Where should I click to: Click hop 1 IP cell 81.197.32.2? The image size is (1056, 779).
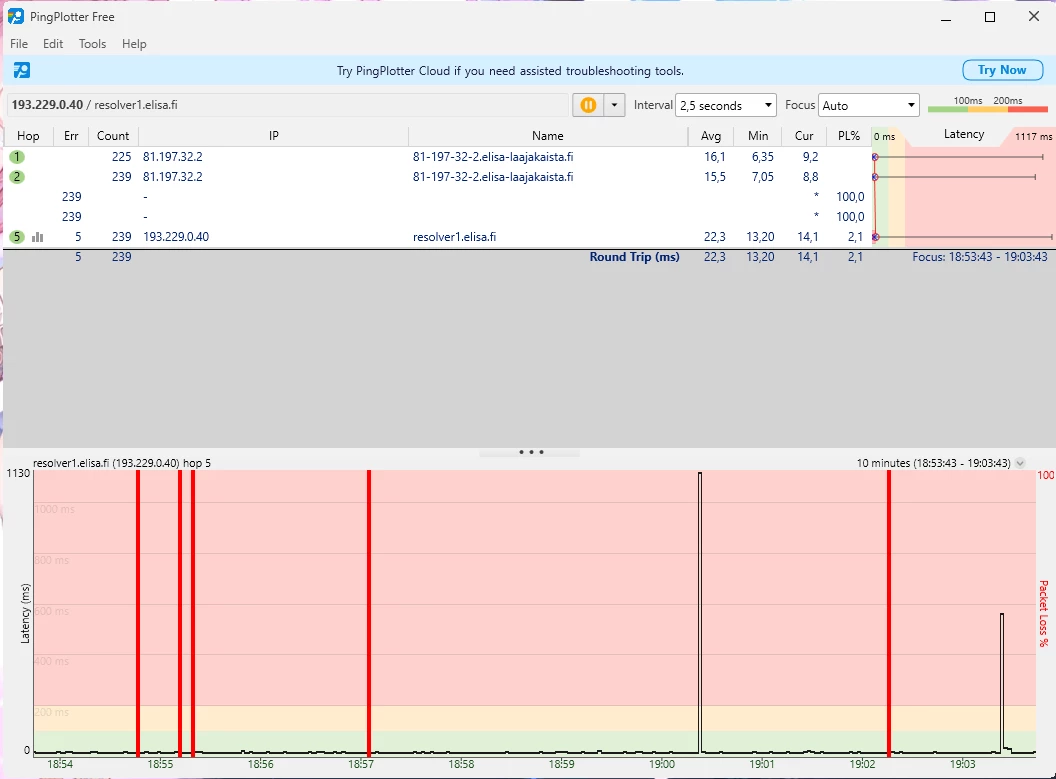click(172, 157)
